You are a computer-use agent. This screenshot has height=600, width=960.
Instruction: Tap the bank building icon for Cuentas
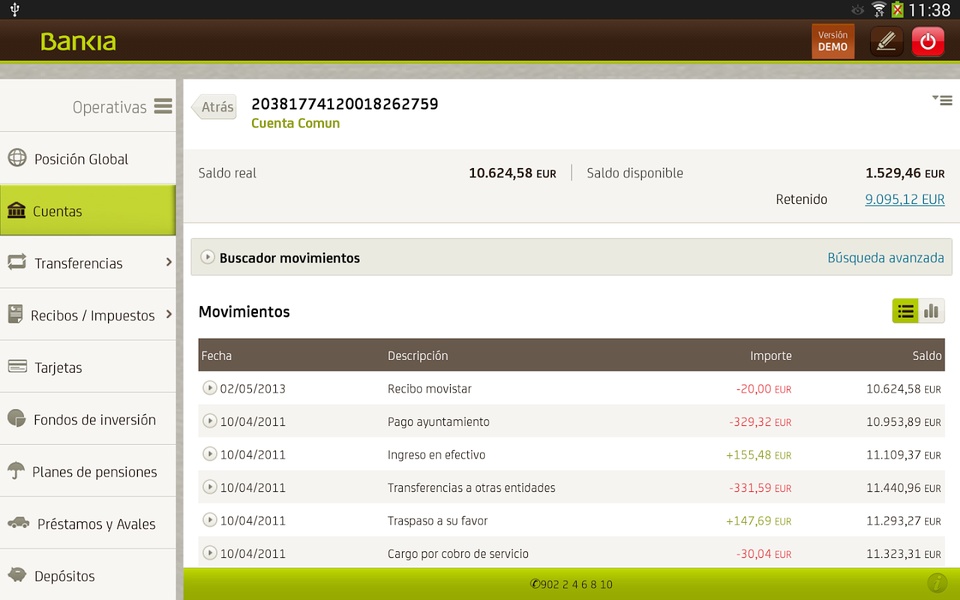click(x=17, y=210)
